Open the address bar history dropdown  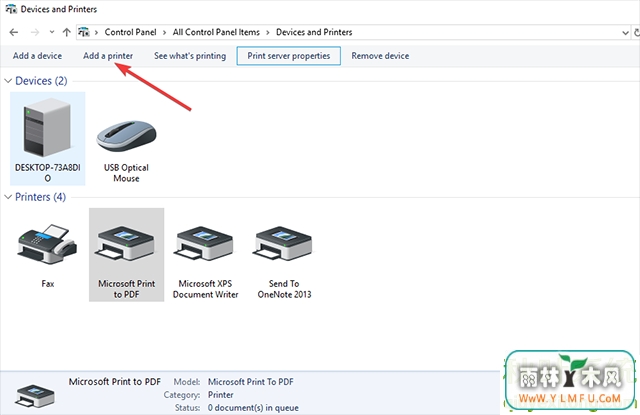[x=625, y=33]
